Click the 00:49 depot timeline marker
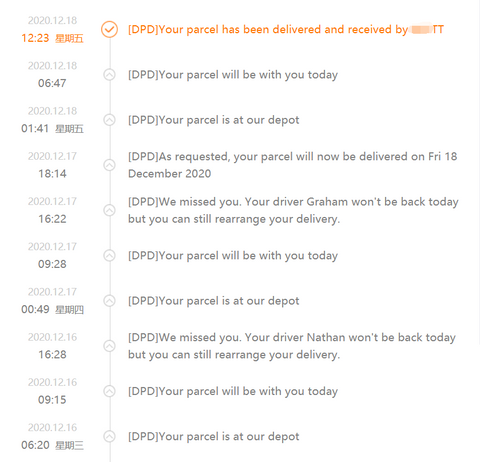 [109, 301]
